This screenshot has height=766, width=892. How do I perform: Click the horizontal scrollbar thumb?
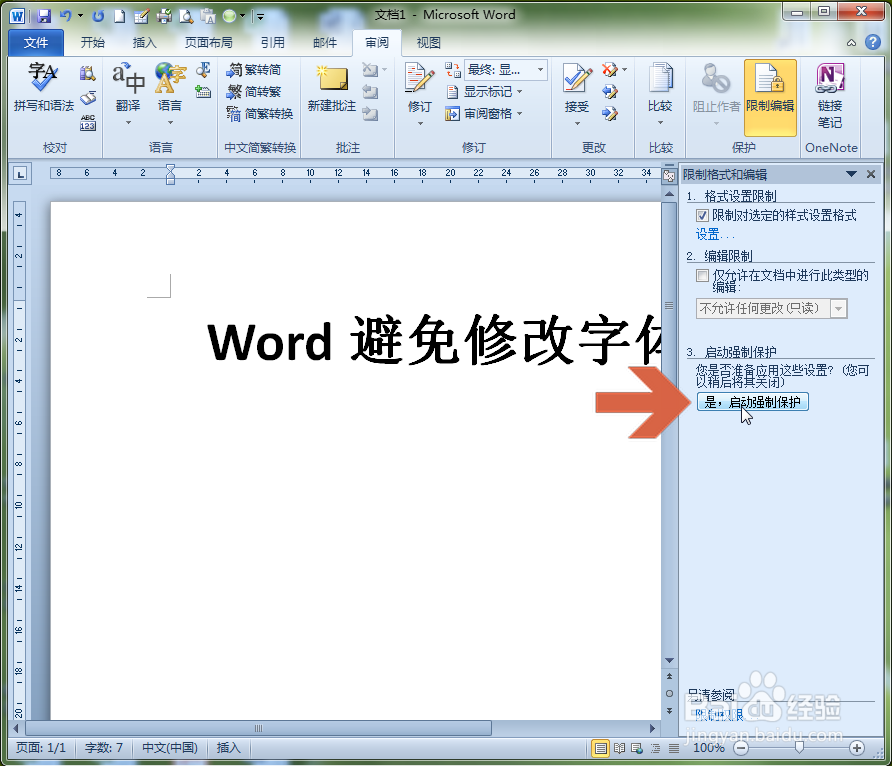259,728
